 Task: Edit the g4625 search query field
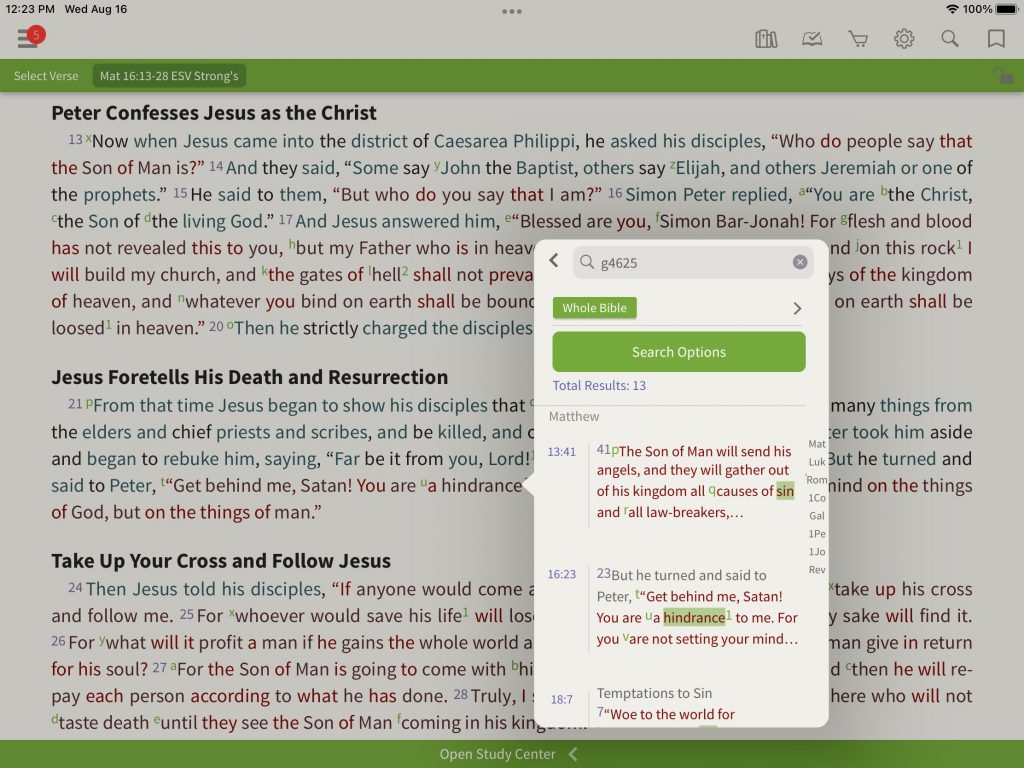coord(693,263)
